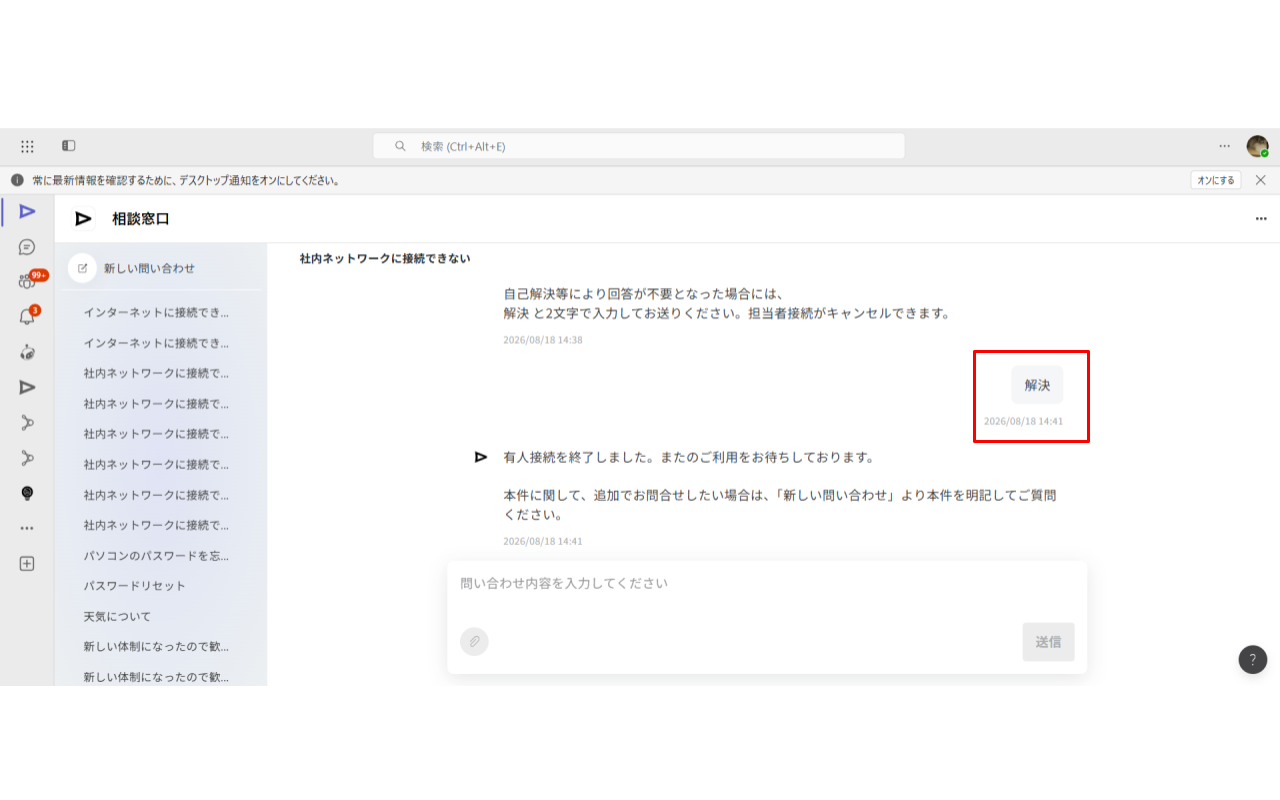Open the パソコンのパスワードを忘... inquiry
The height and width of the screenshot is (800, 1280).
coord(157,555)
